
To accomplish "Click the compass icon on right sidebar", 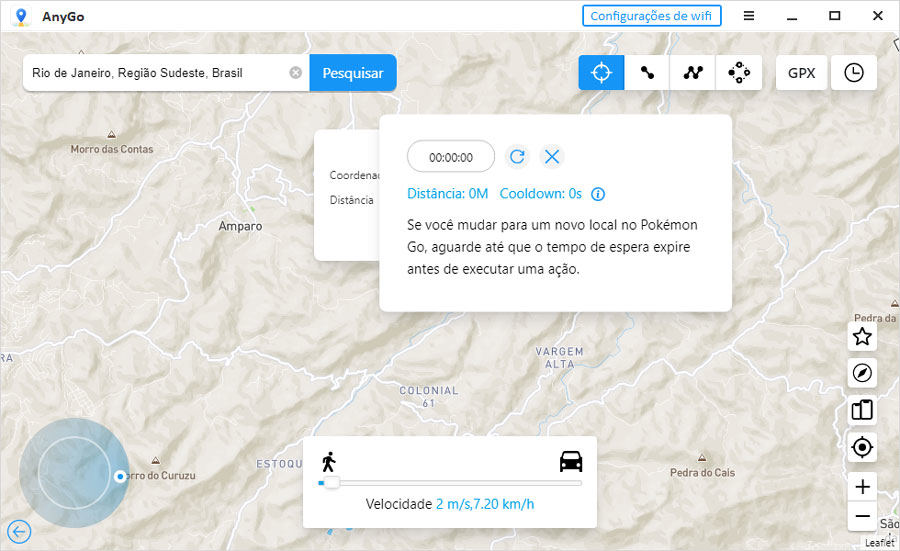I will tap(862, 373).
